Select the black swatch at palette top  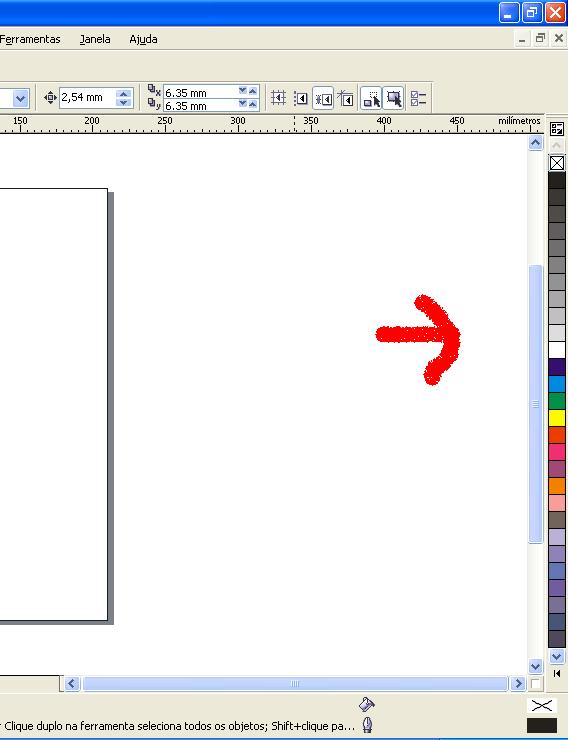tap(557, 180)
